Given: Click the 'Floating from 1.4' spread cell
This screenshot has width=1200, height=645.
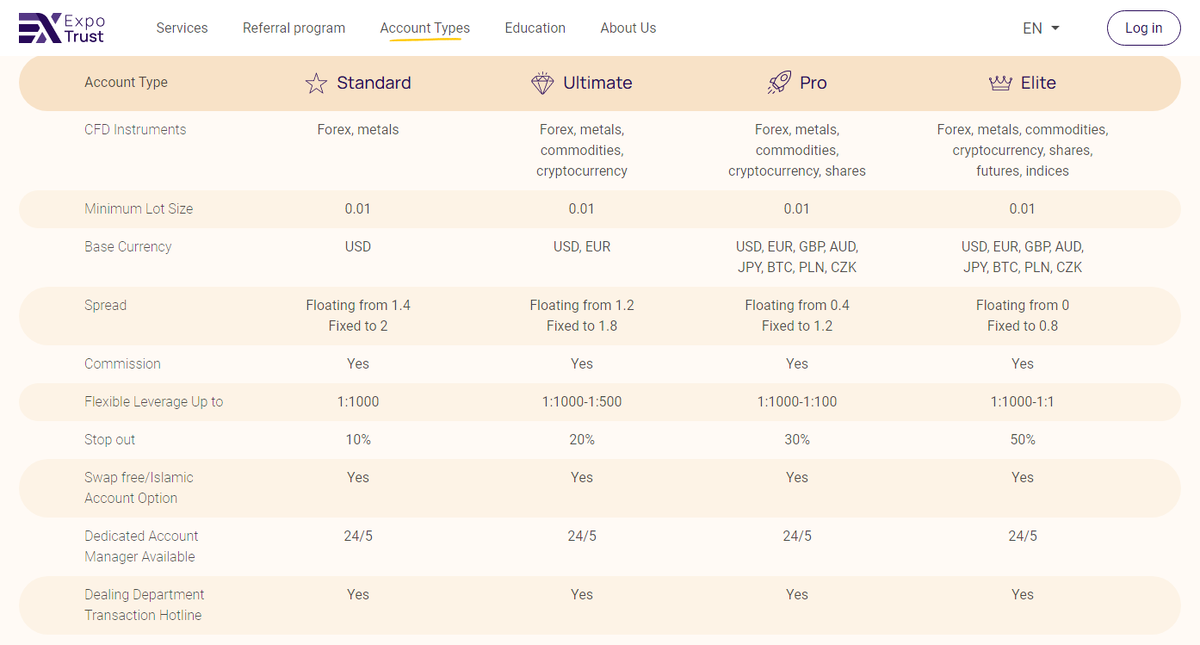Looking at the screenshot, I should click(358, 305).
